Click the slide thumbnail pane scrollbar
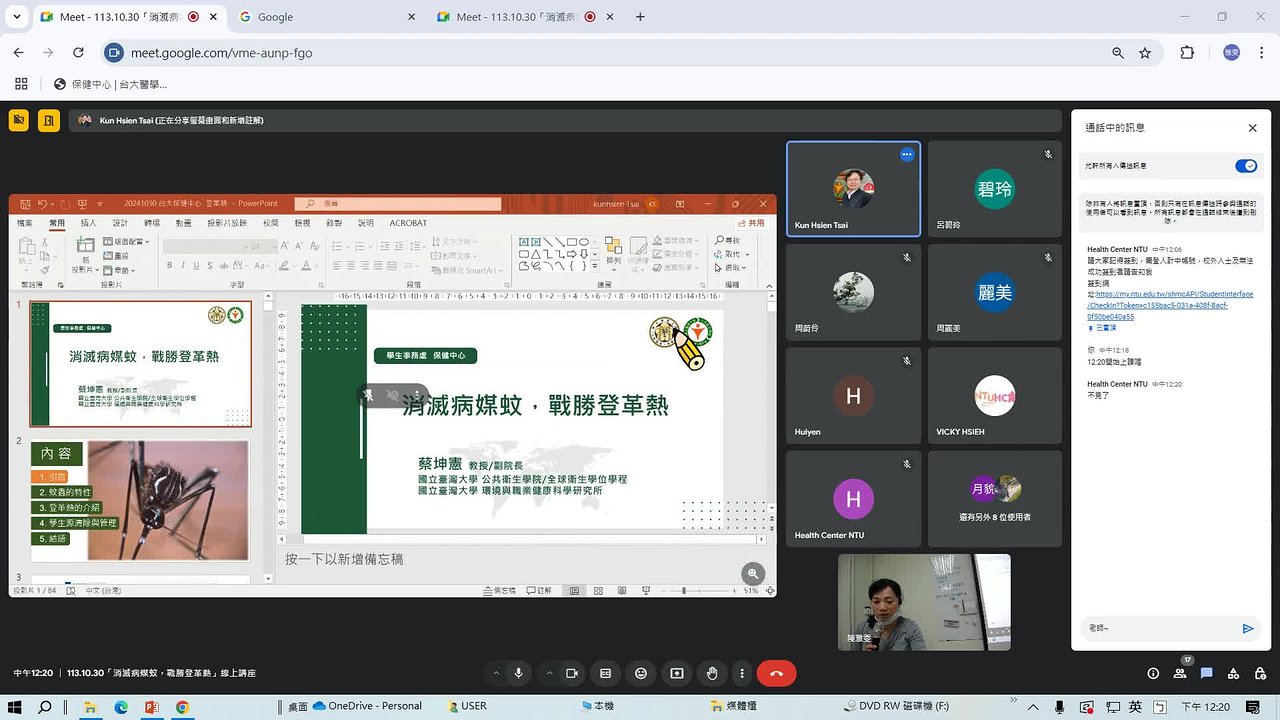1280x720 pixels. [268, 437]
